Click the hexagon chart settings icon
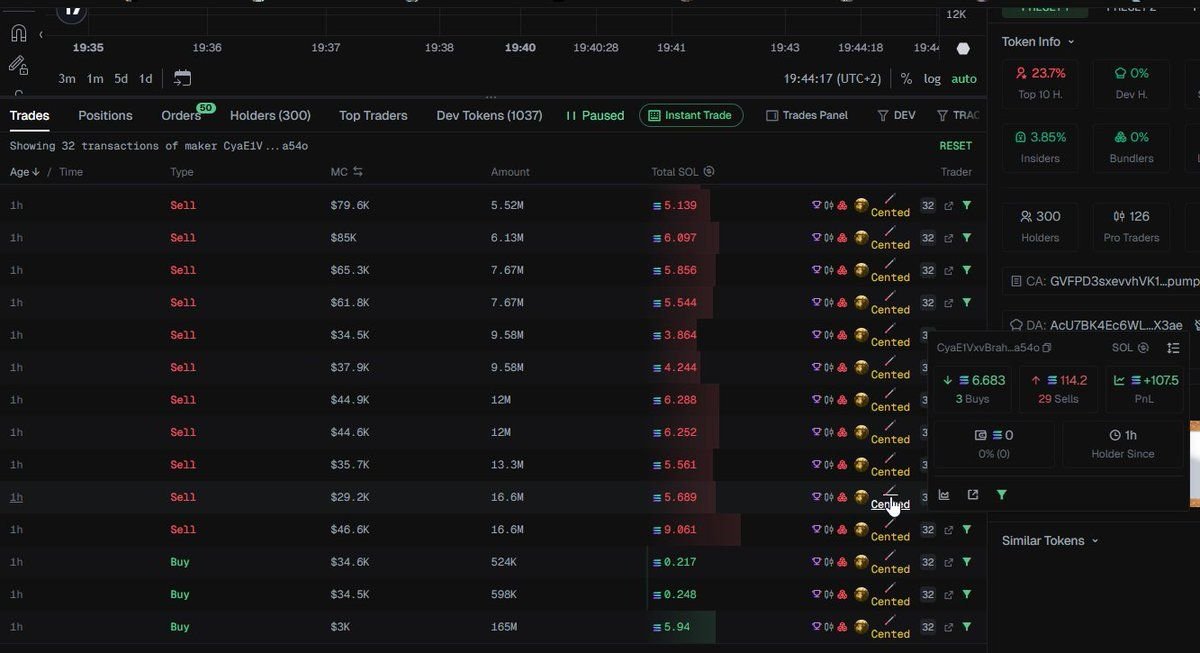The height and width of the screenshot is (653, 1200). pyautogui.click(x=963, y=48)
